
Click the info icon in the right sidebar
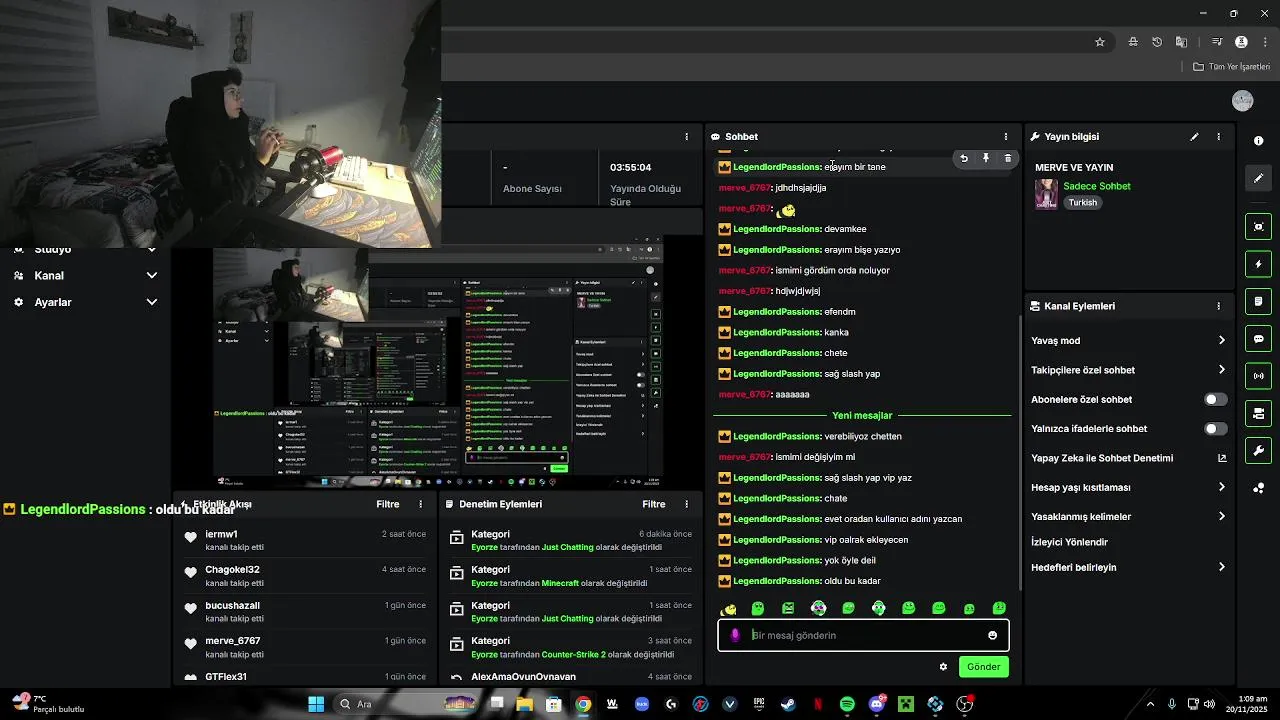tap(1259, 141)
